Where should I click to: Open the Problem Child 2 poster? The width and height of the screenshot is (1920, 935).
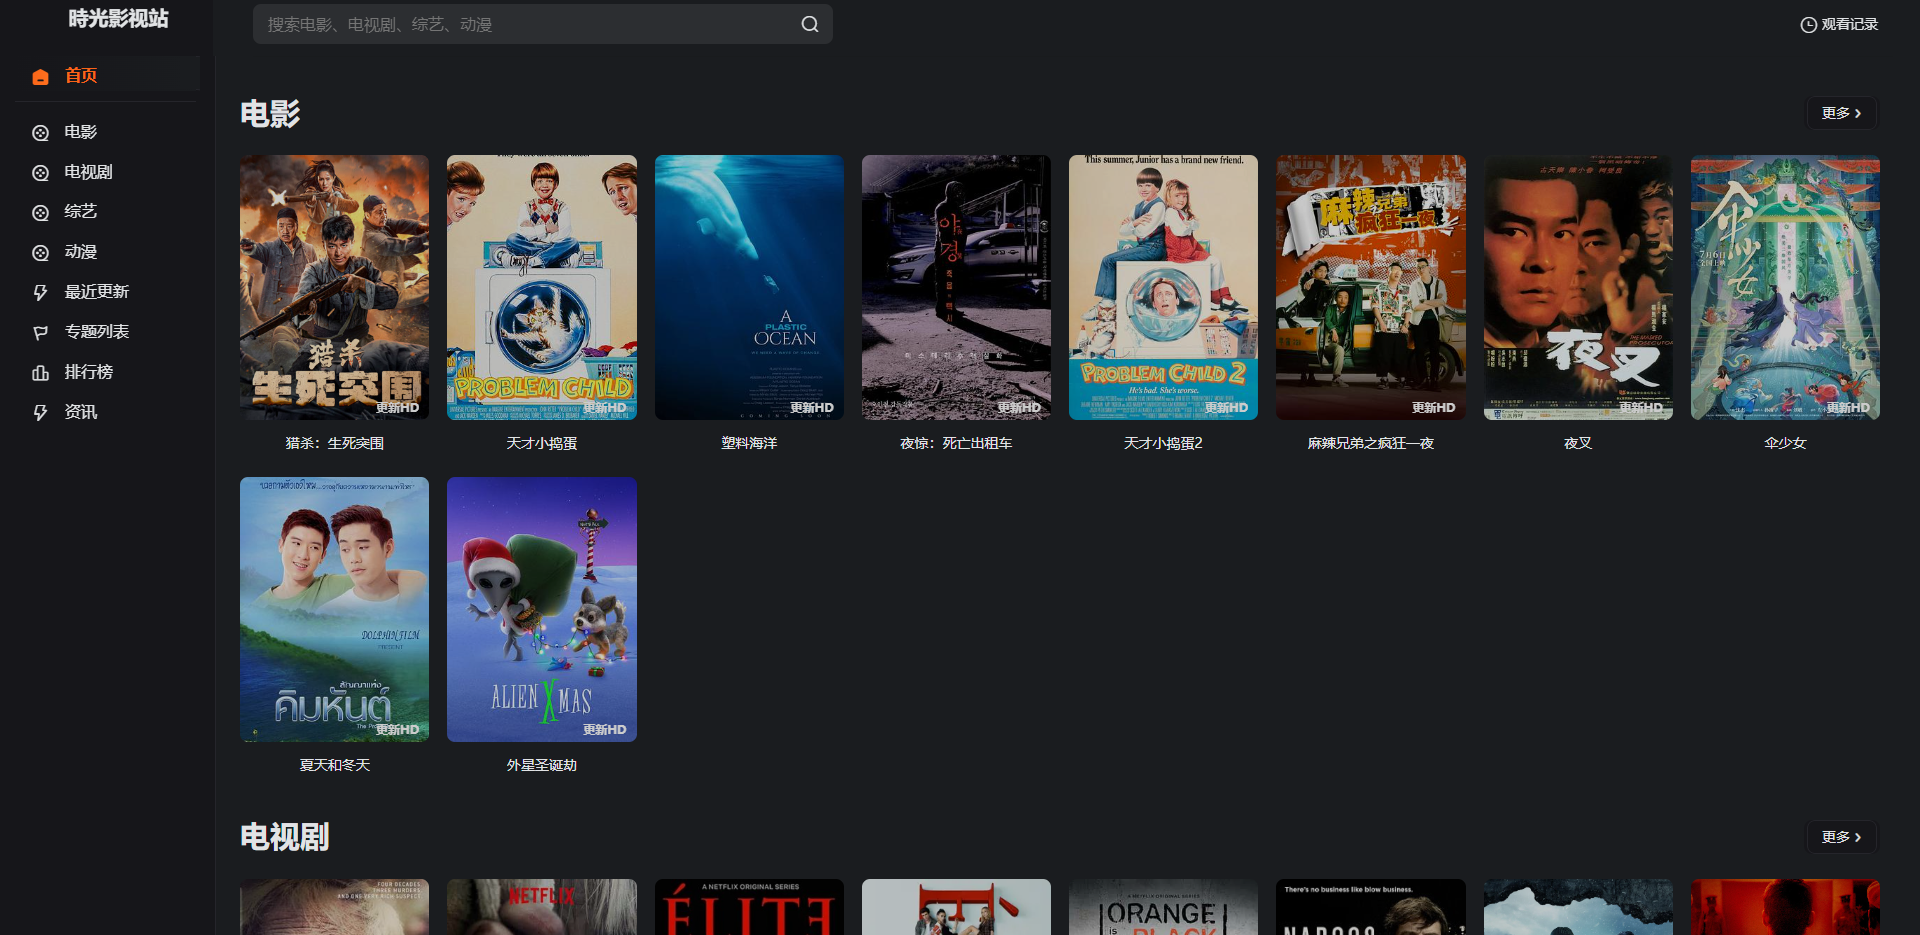(1163, 287)
